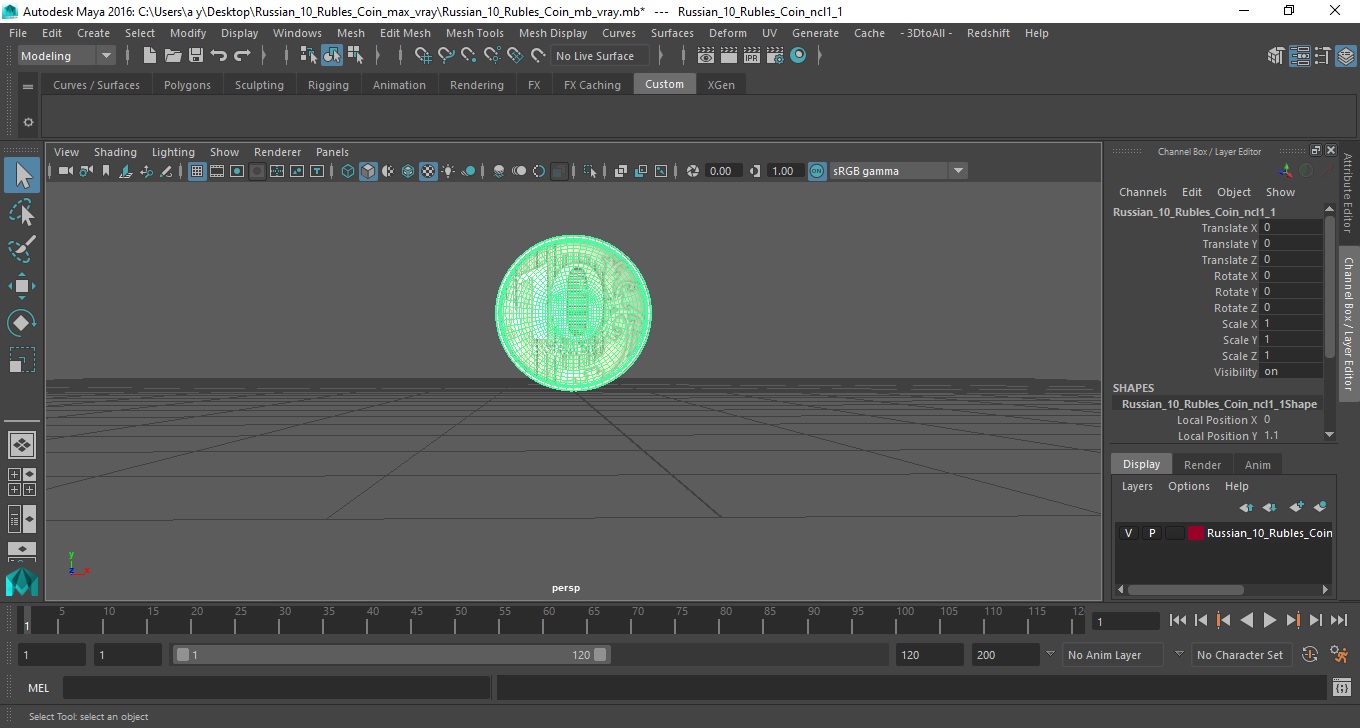Select by hierarchy mode icon

pos(309,56)
